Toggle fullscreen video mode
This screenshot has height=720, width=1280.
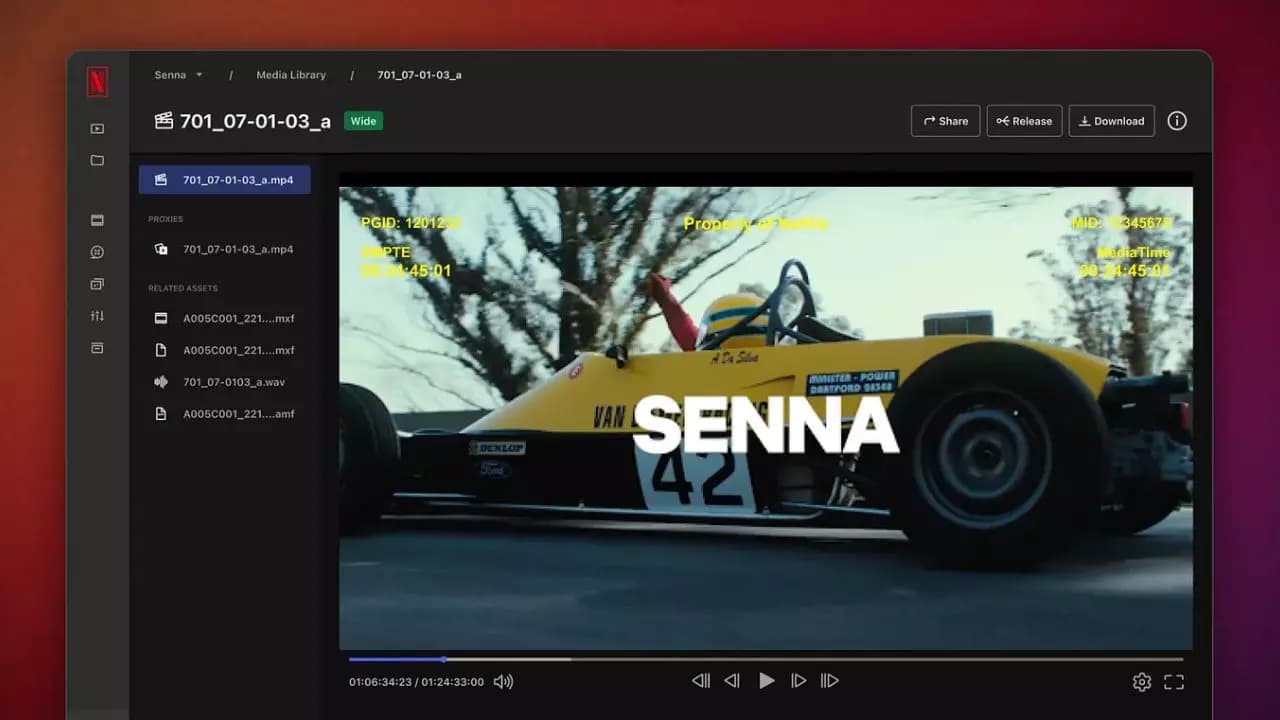[x=1174, y=682]
